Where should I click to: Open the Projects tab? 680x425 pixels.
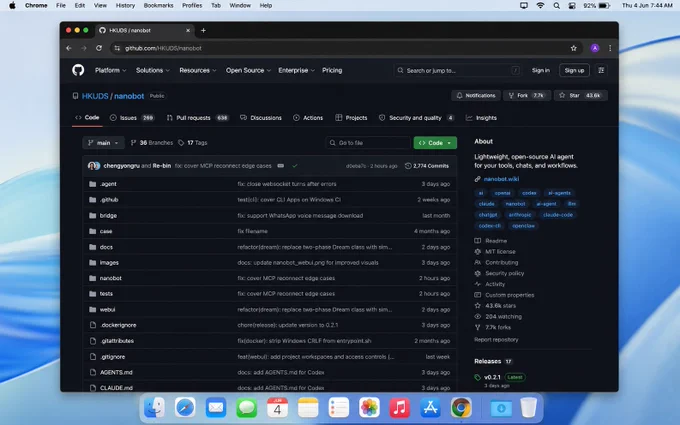click(351, 118)
